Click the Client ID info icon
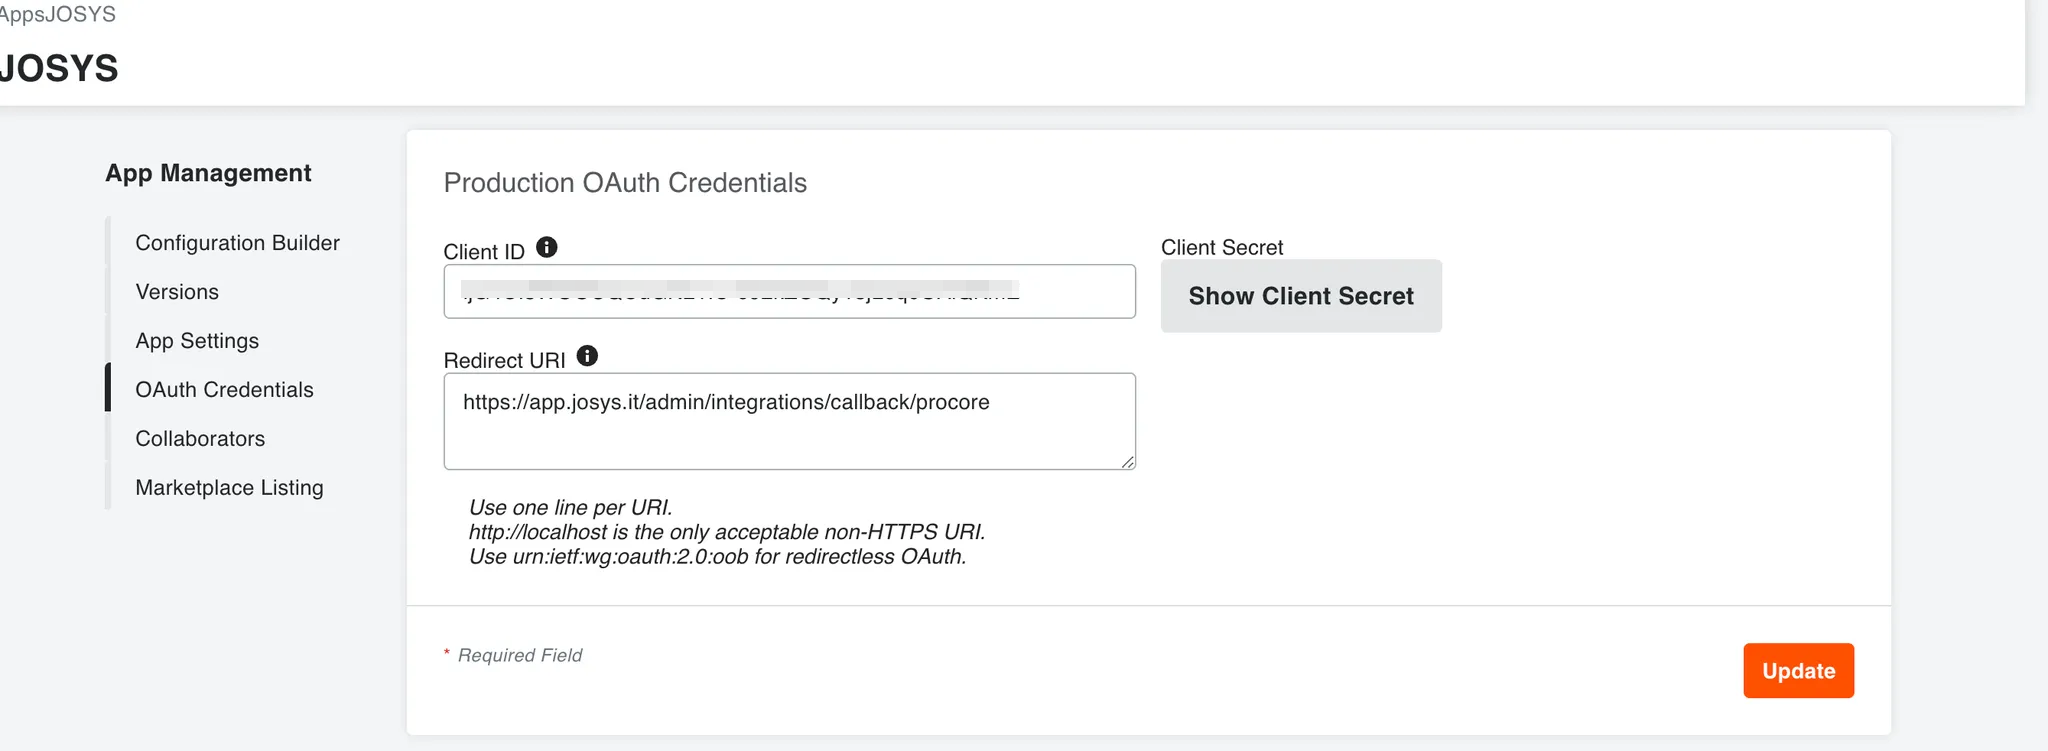The width and height of the screenshot is (2048, 751). click(547, 247)
